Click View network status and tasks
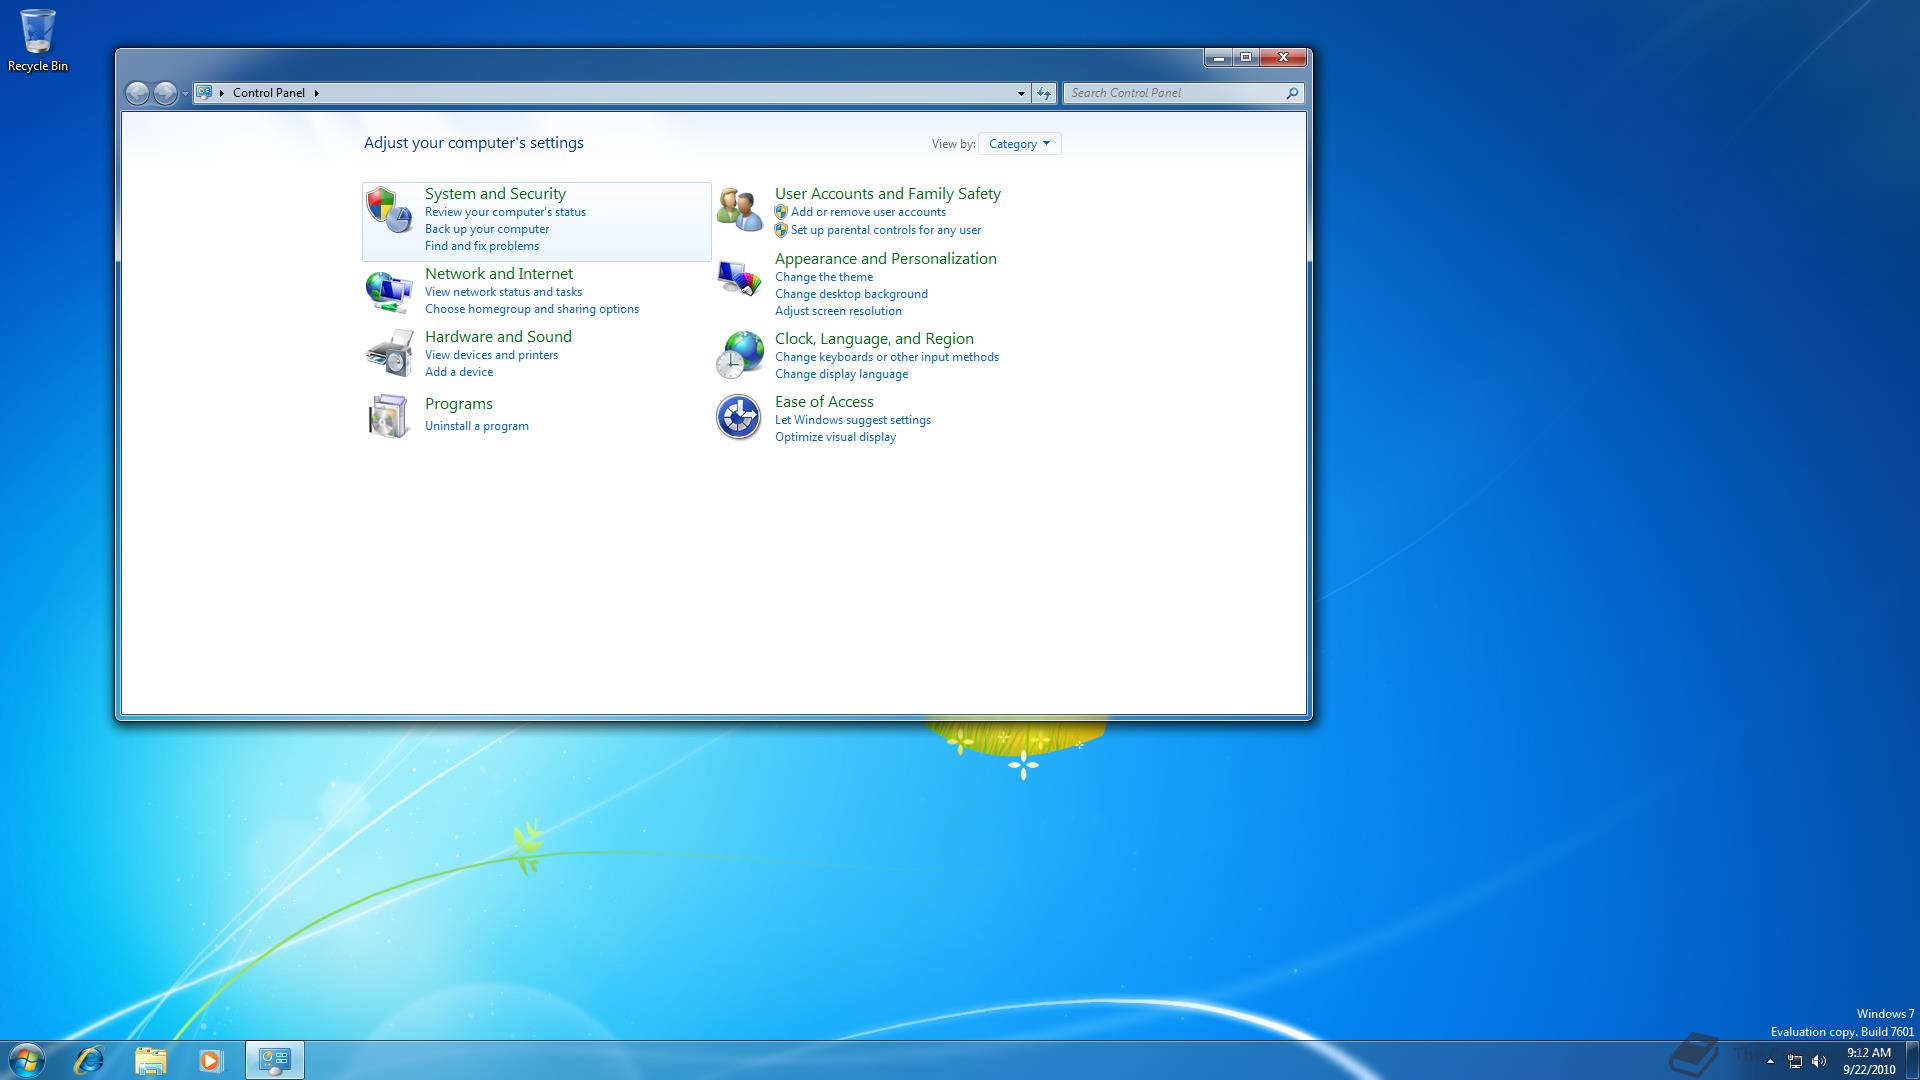This screenshot has width=1920, height=1080. point(503,292)
